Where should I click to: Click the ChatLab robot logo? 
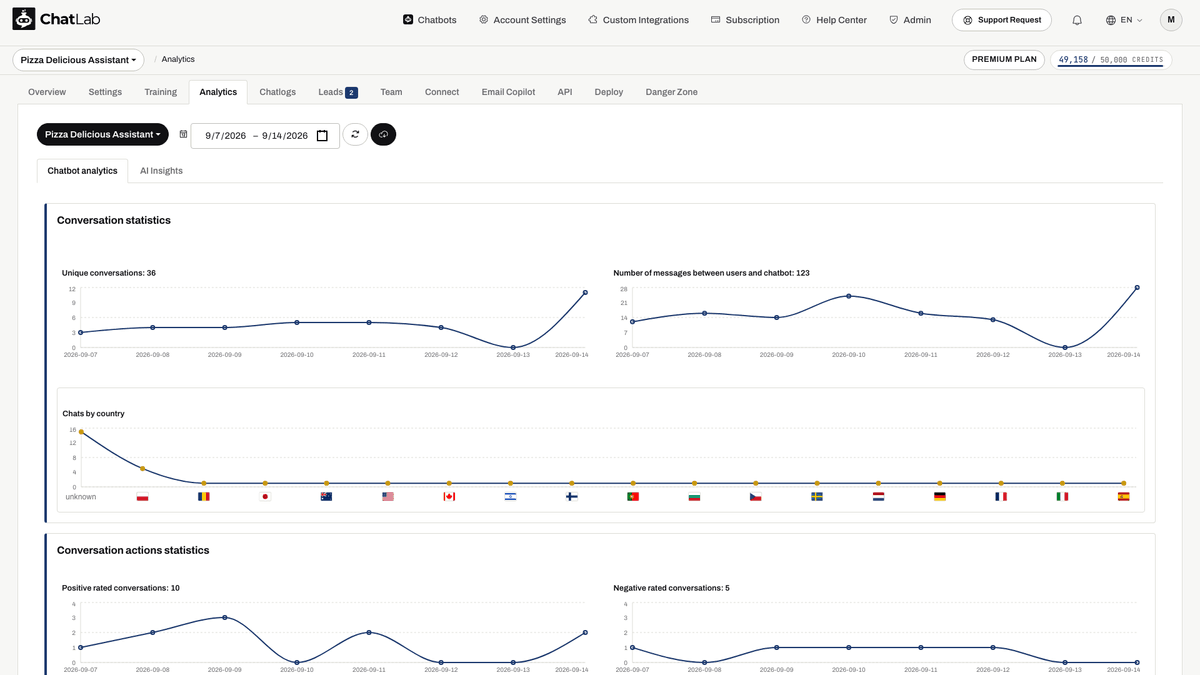click(24, 19)
